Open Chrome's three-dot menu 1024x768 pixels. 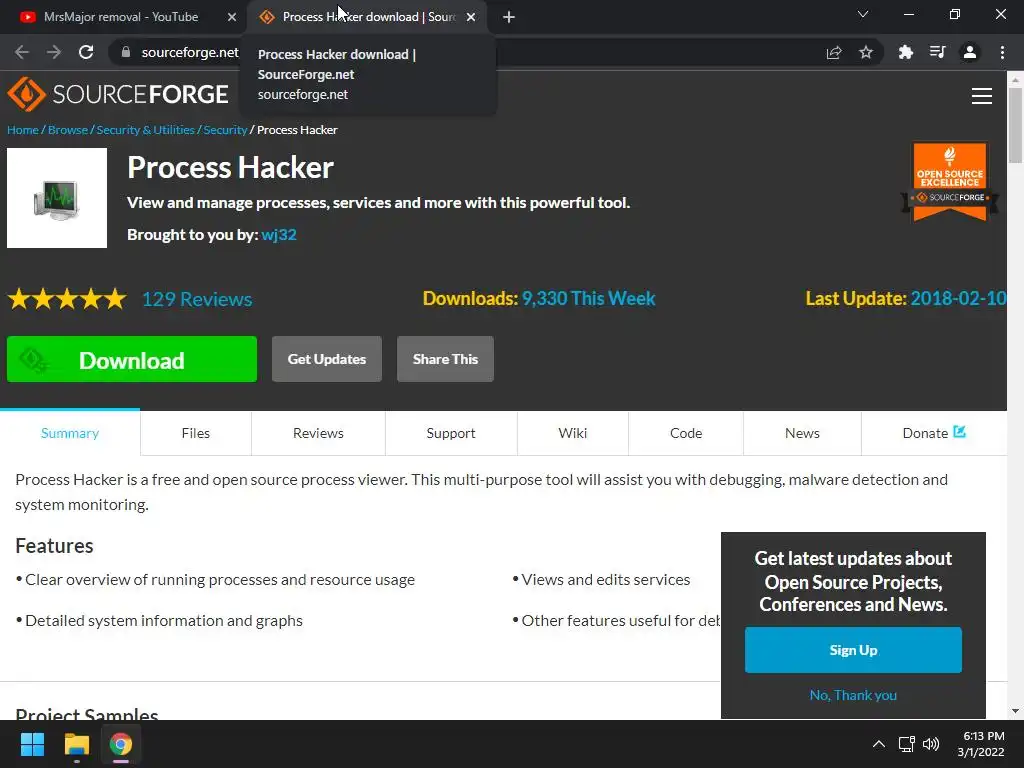coord(1002,52)
